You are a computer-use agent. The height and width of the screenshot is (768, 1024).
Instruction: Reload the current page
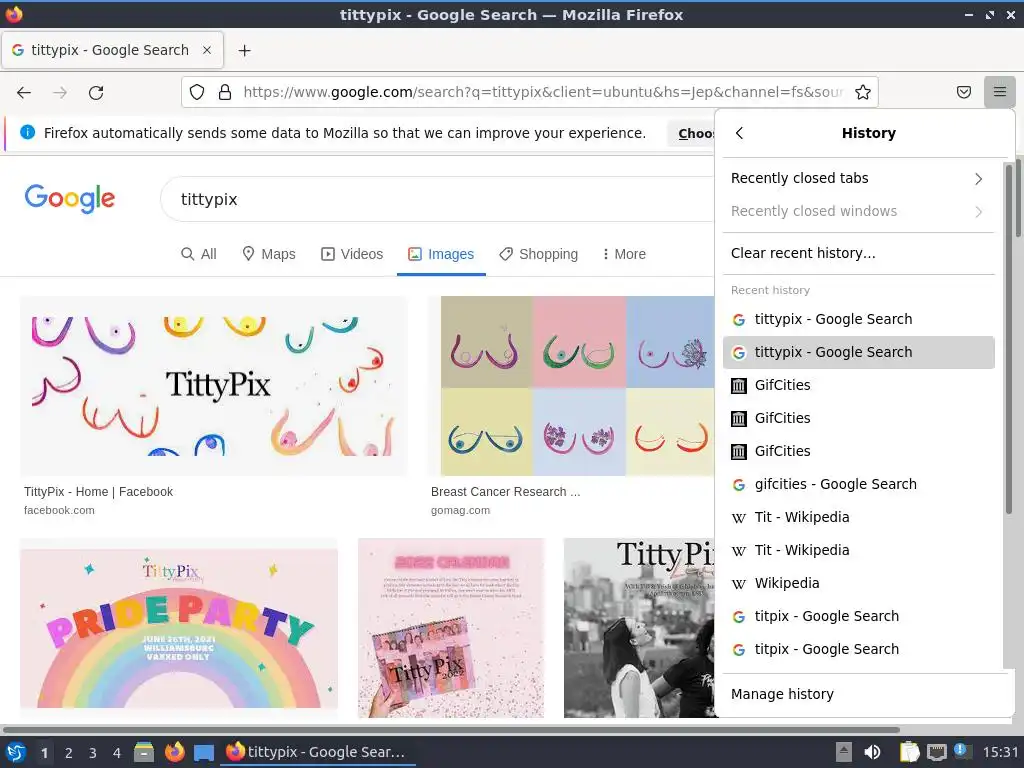(96, 93)
